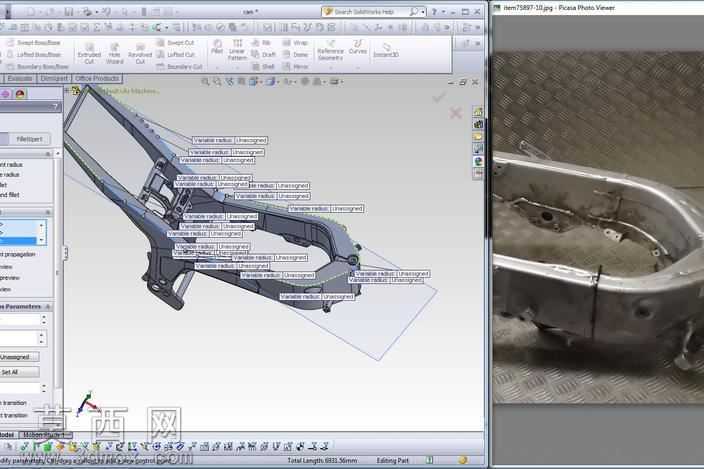
Task: Collapse the Items To Fillet section
Action: click(48, 212)
